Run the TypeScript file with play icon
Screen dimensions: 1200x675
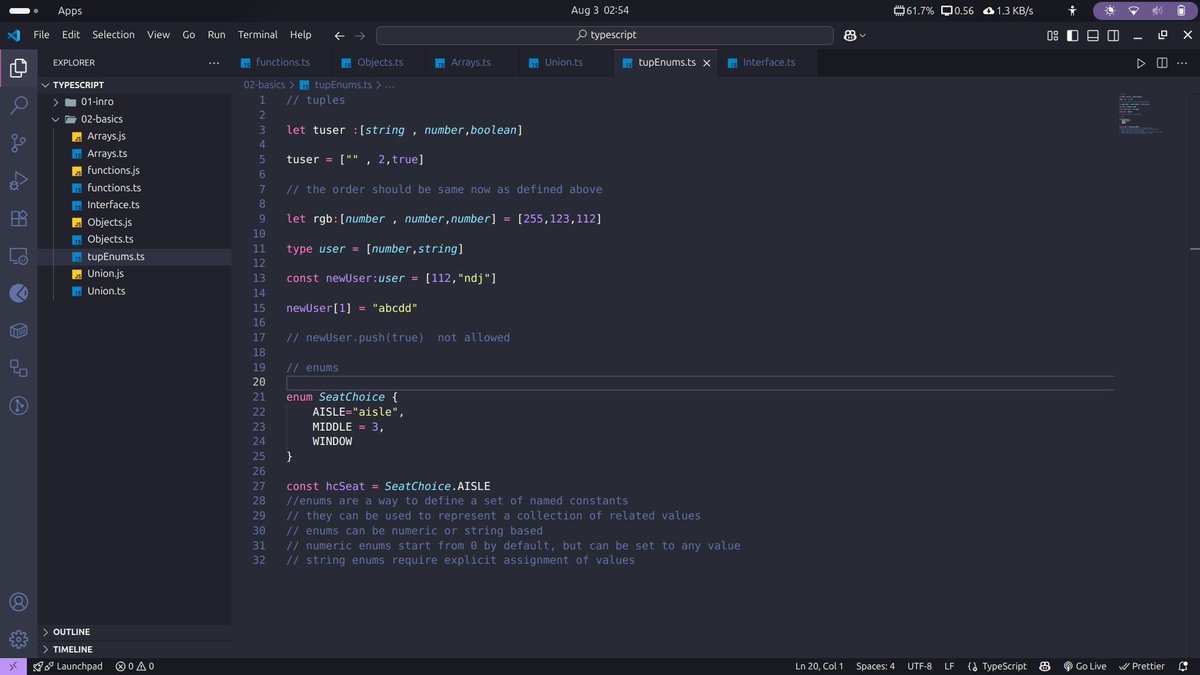coord(1141,63)
